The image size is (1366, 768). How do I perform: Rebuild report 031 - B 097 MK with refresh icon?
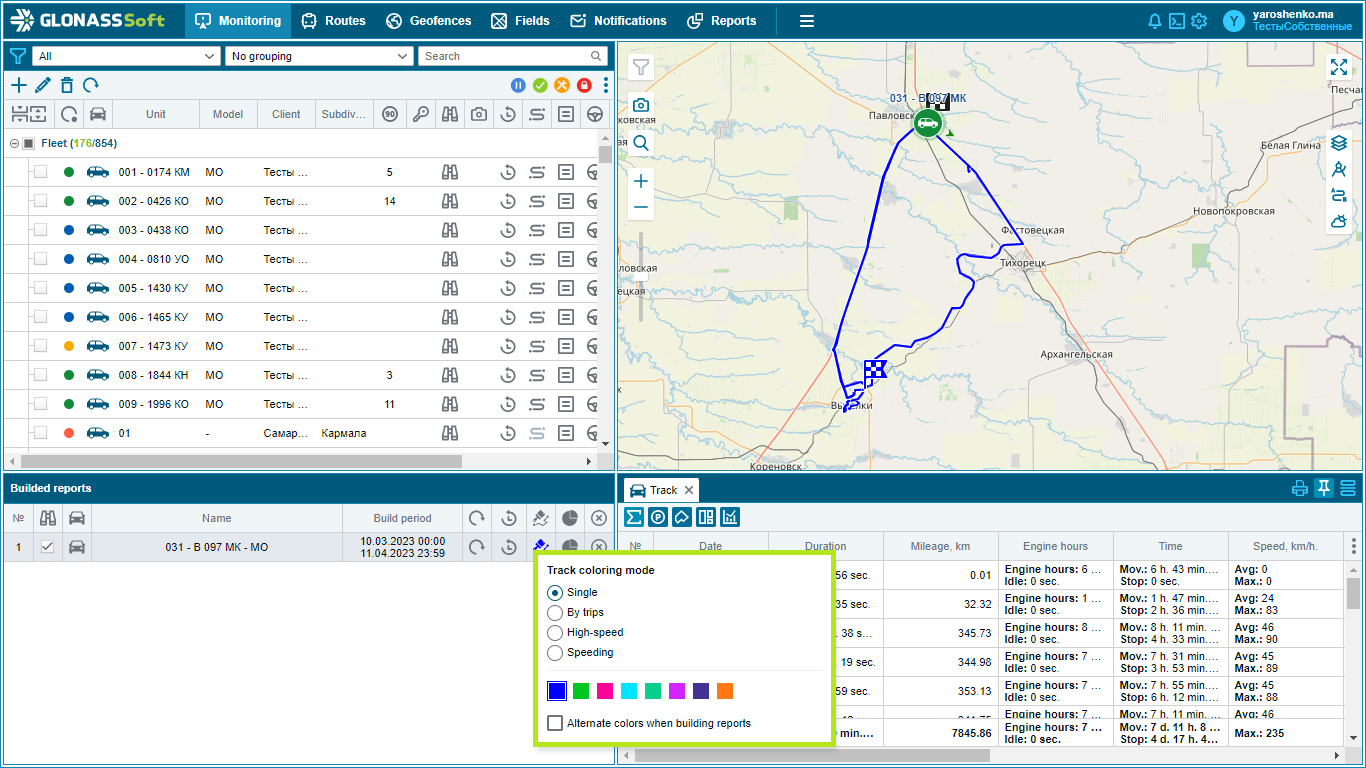(477, 547)
